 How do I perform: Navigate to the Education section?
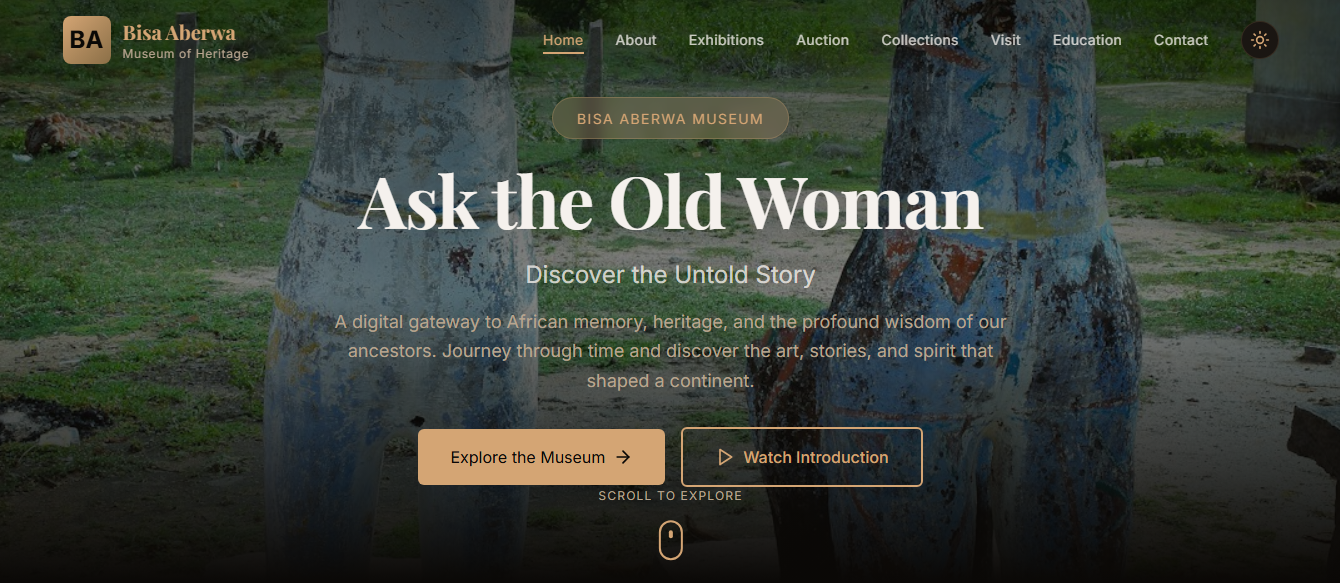[x=1087, y=40]
